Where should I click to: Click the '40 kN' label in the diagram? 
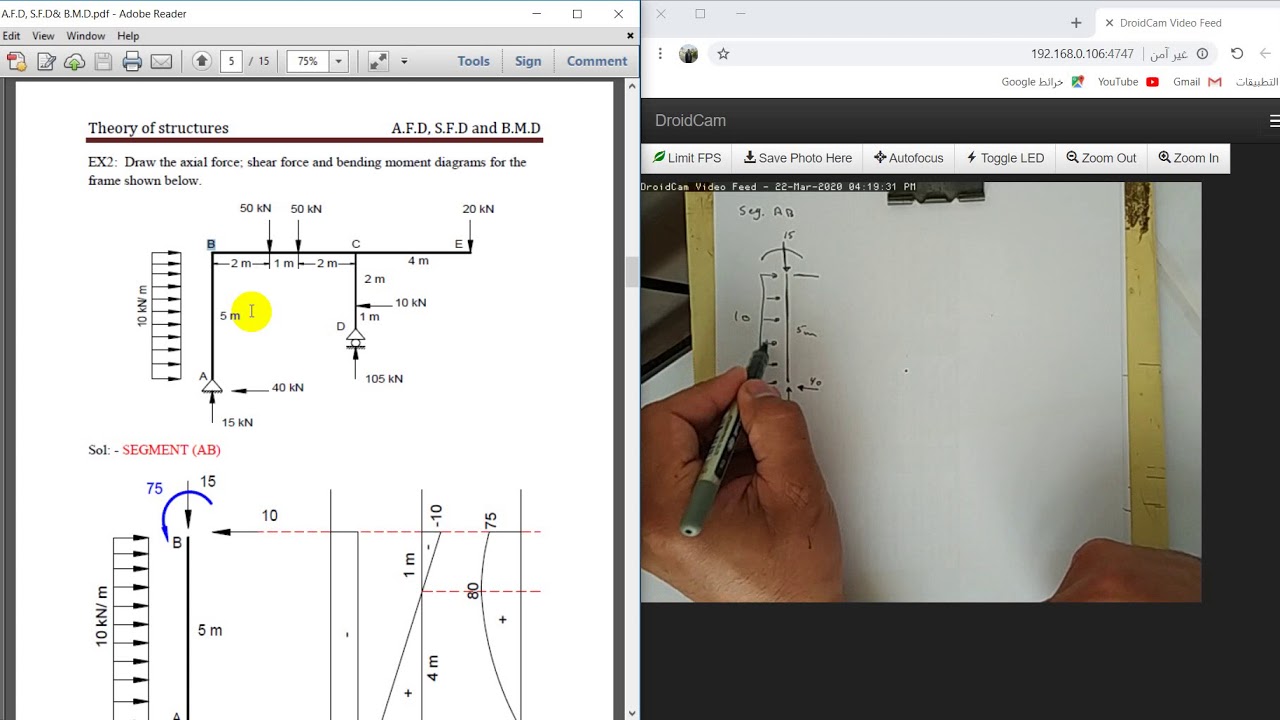[288, 388]
